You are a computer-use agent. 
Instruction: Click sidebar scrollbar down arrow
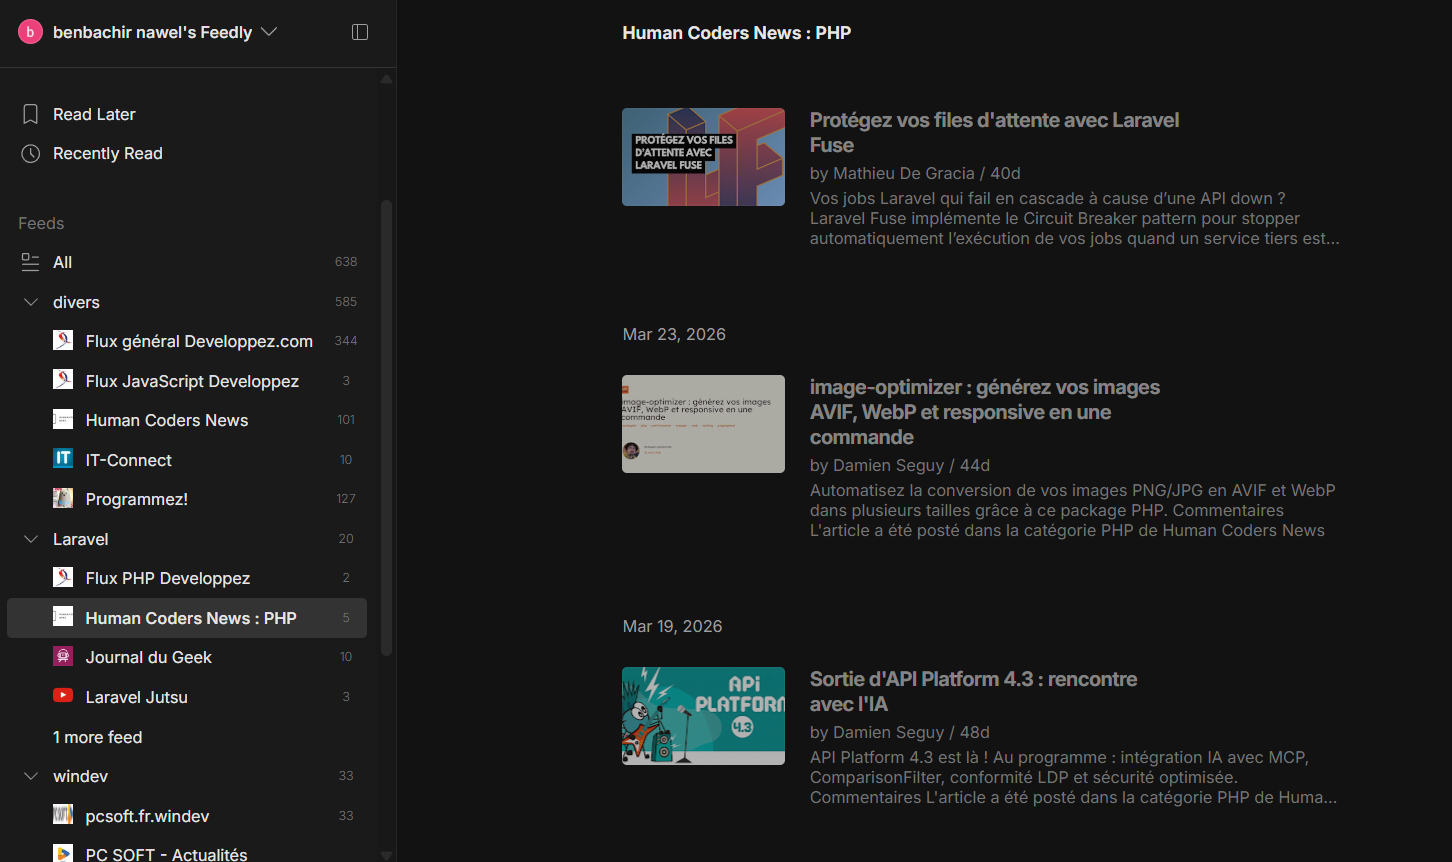[386, 854]
